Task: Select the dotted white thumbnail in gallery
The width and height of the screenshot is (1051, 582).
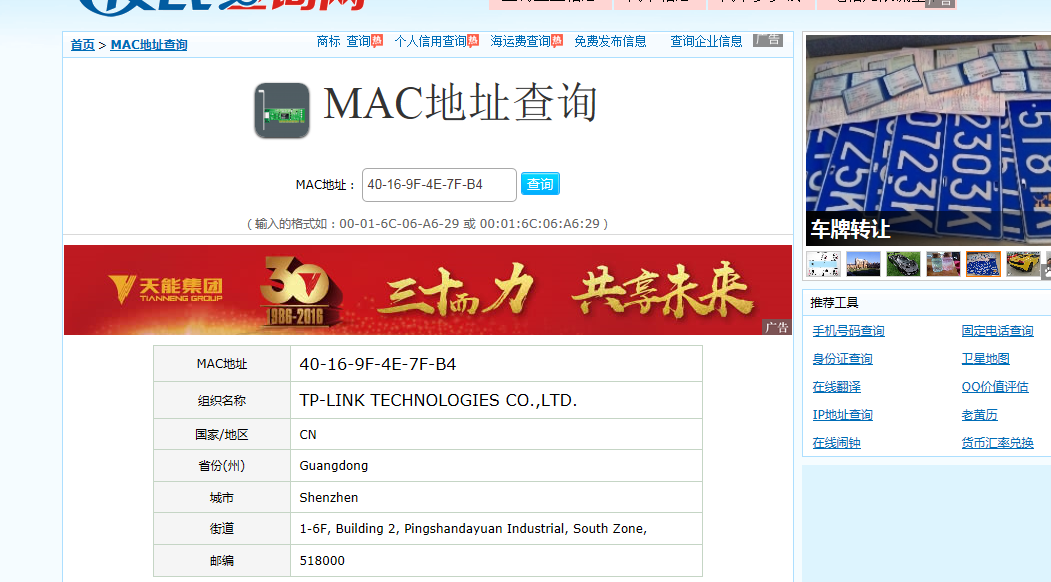Action: (x=823, y=264)
